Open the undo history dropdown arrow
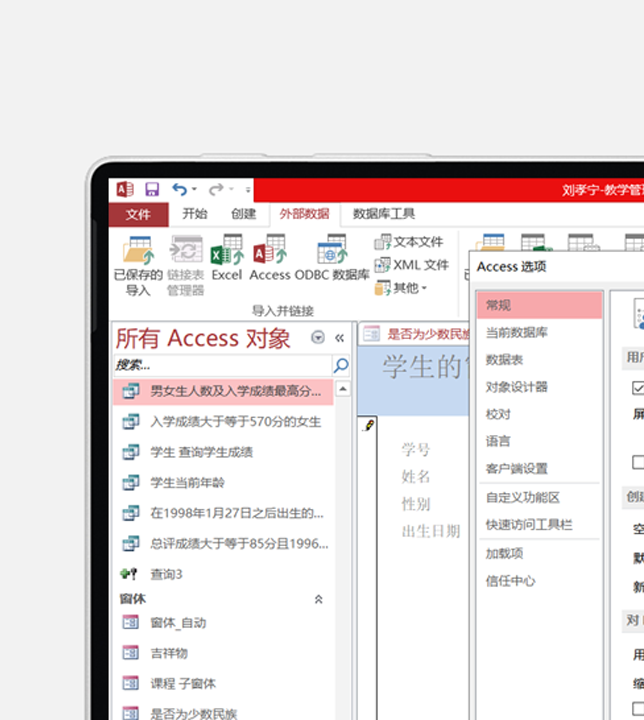 click(x=194, y=189)
